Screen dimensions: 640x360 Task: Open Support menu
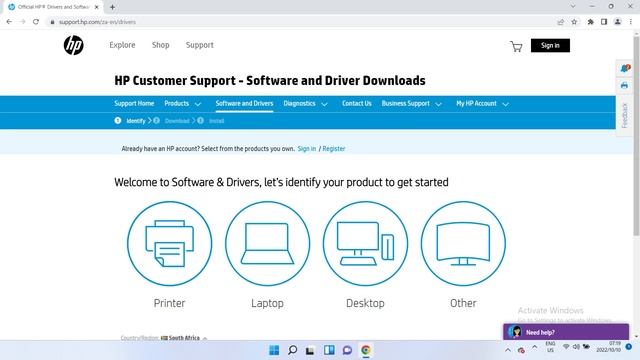200,45
